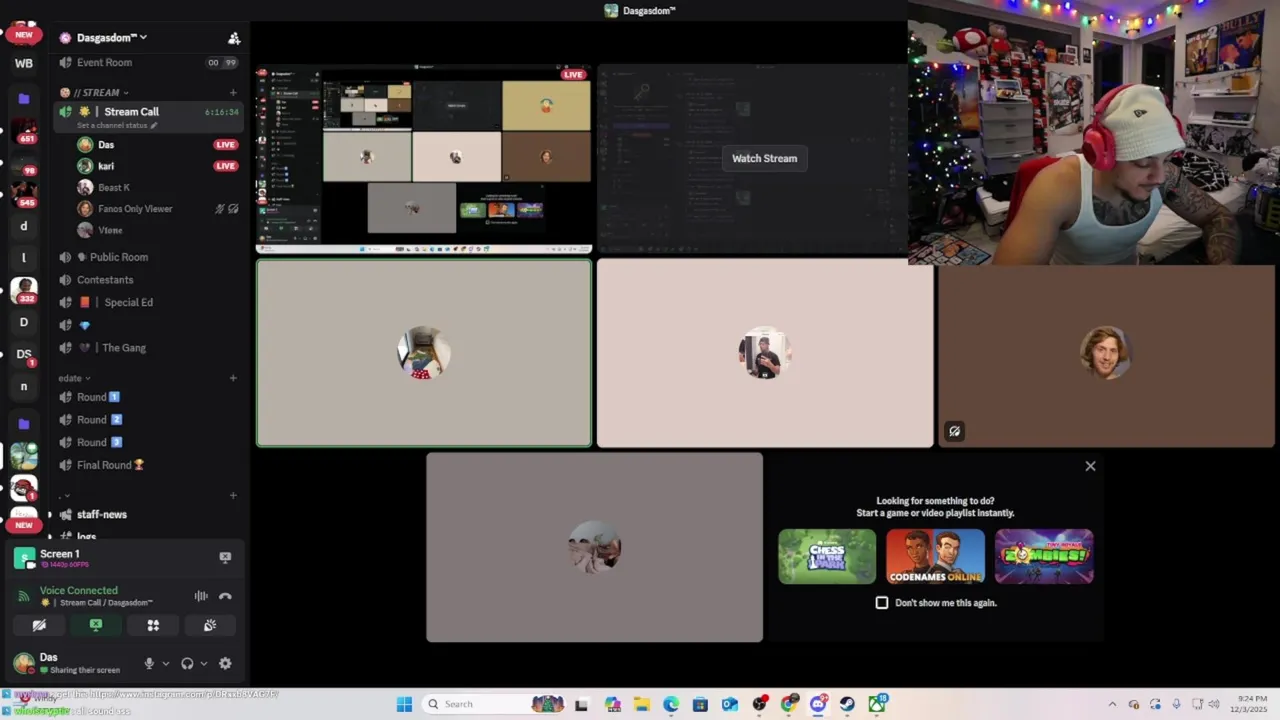Launch the Zombies activity
This screenshot has width=1280, height=720.
[x=1044, y=557]
